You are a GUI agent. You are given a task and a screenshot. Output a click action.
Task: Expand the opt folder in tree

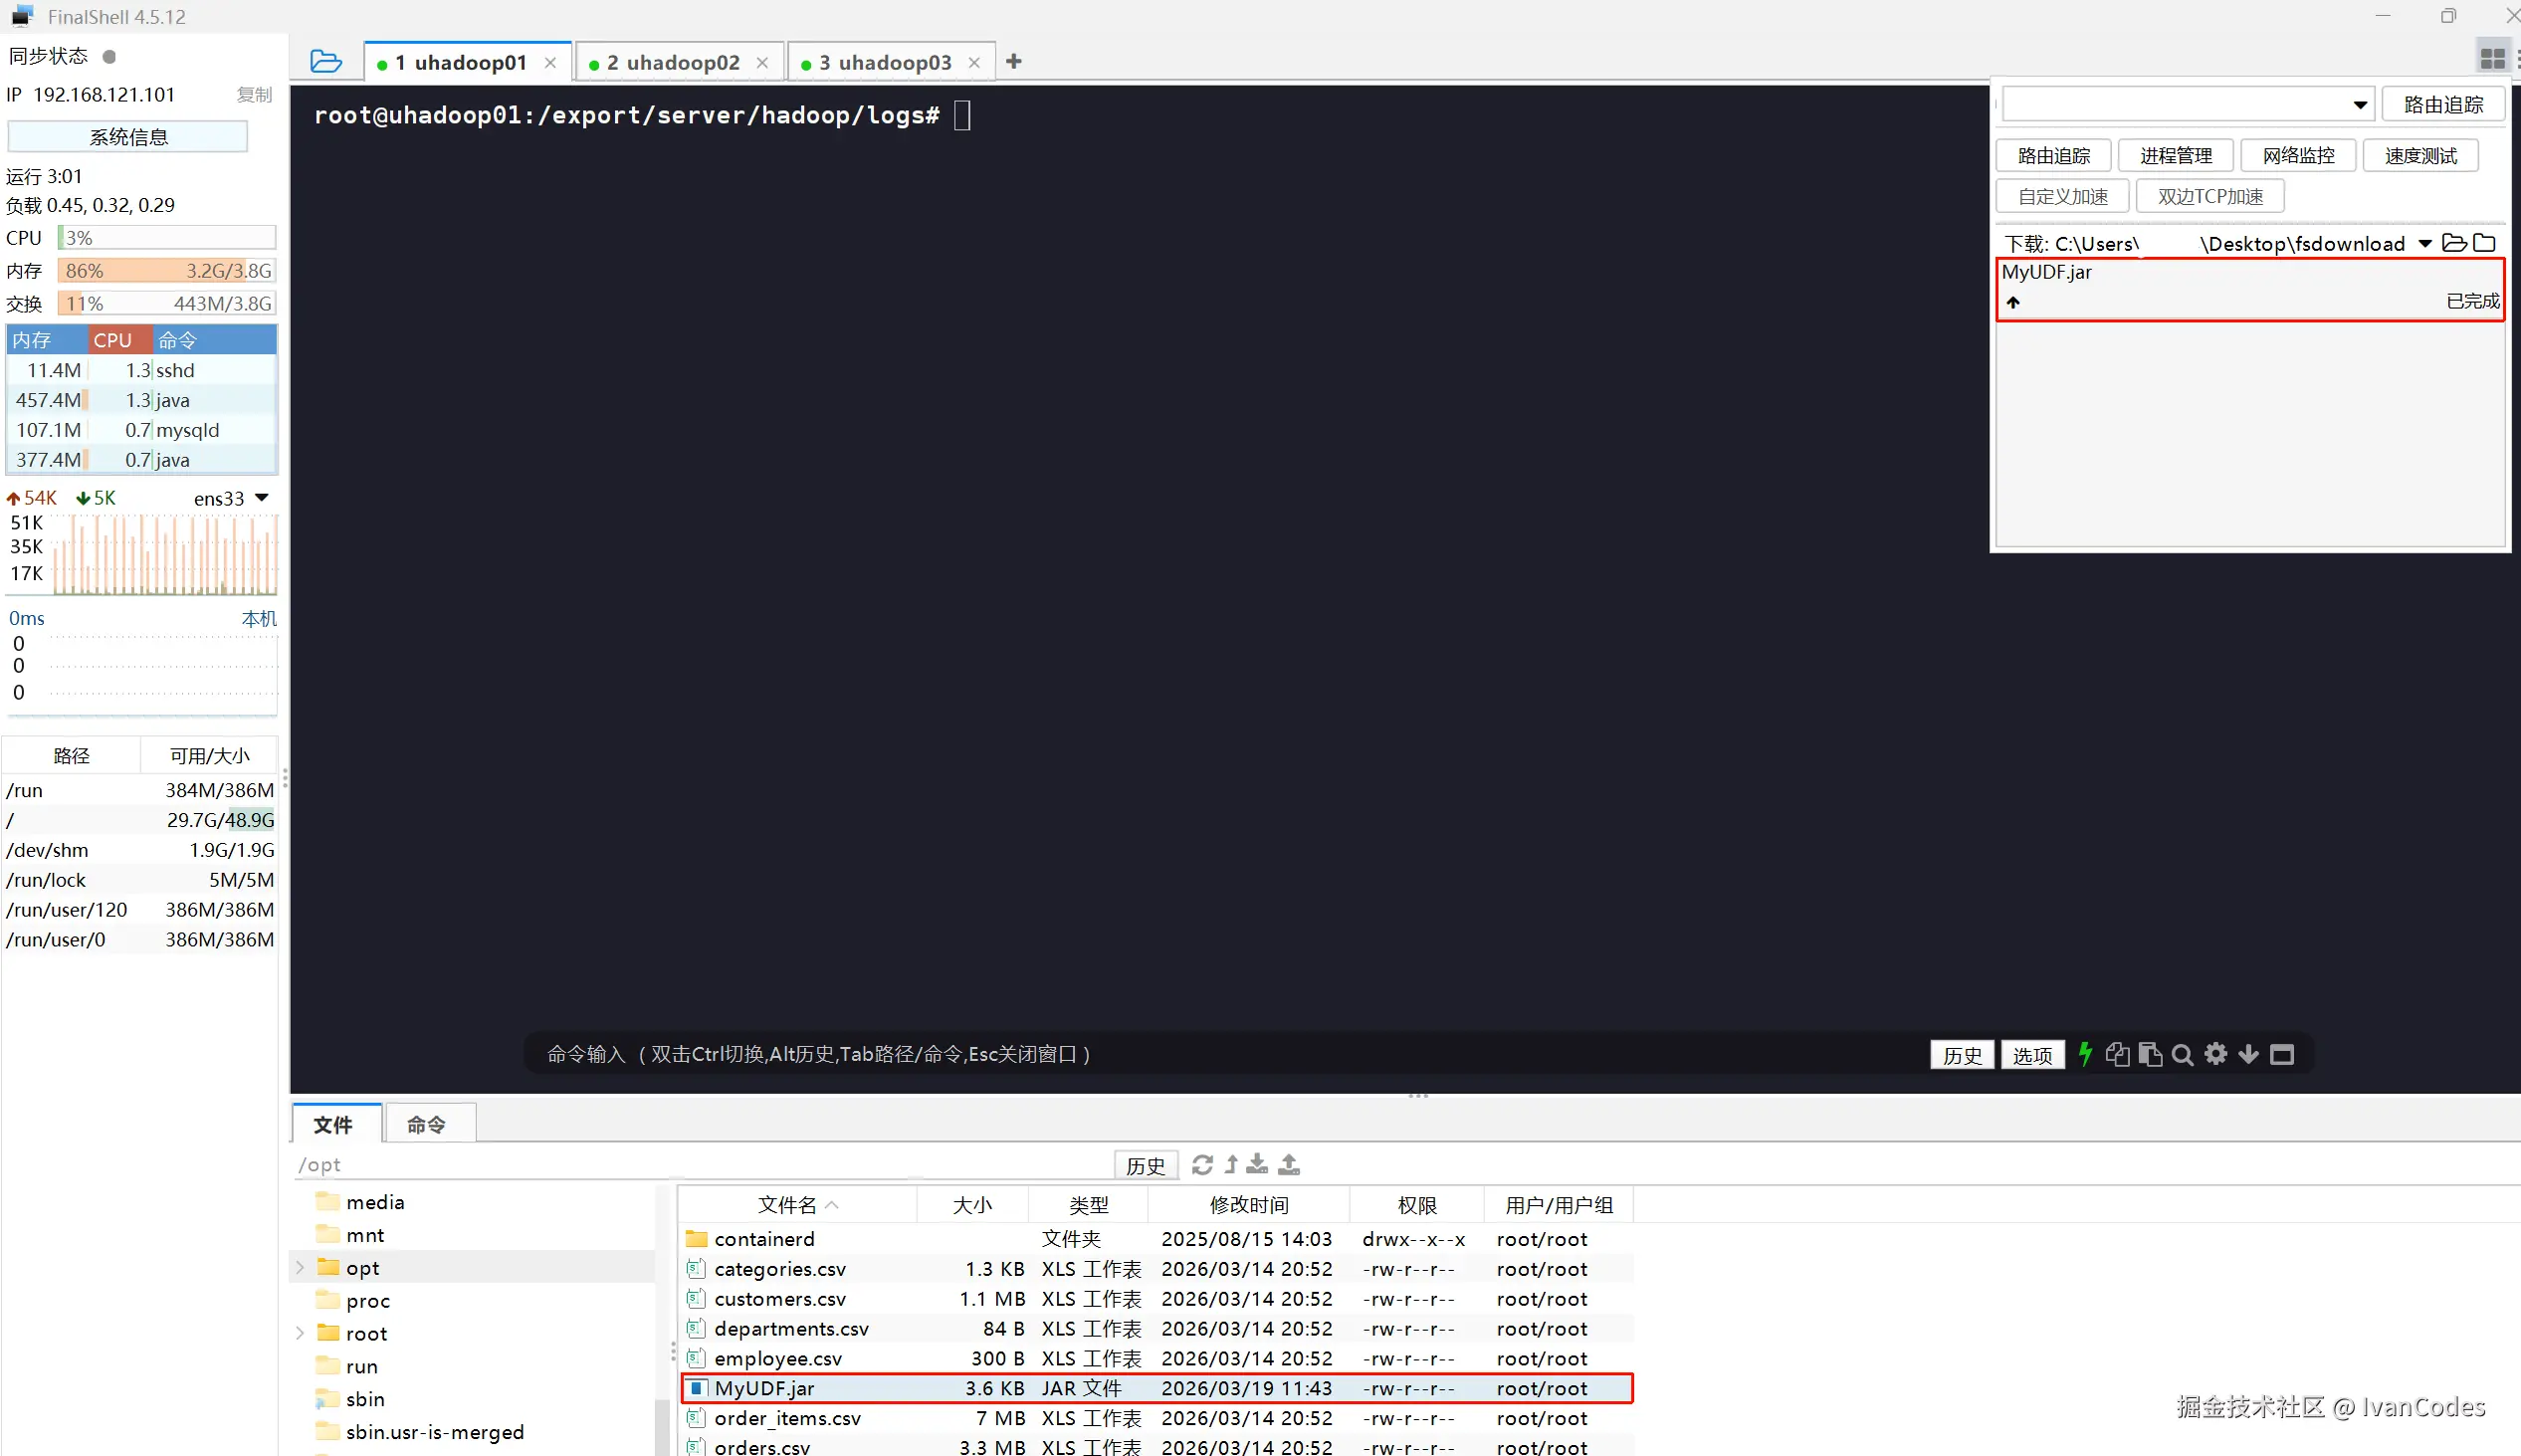(x=300, y=1268)
